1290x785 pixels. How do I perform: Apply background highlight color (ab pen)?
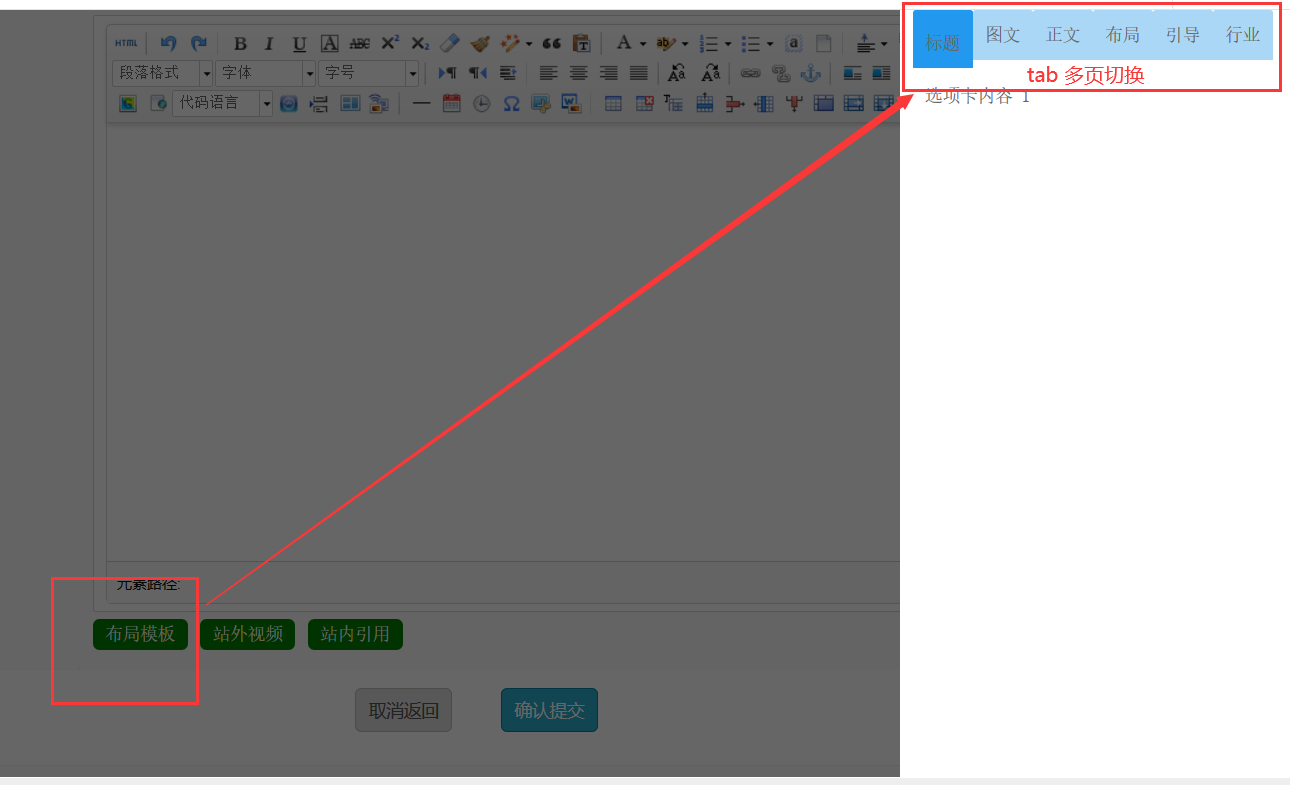665,43
